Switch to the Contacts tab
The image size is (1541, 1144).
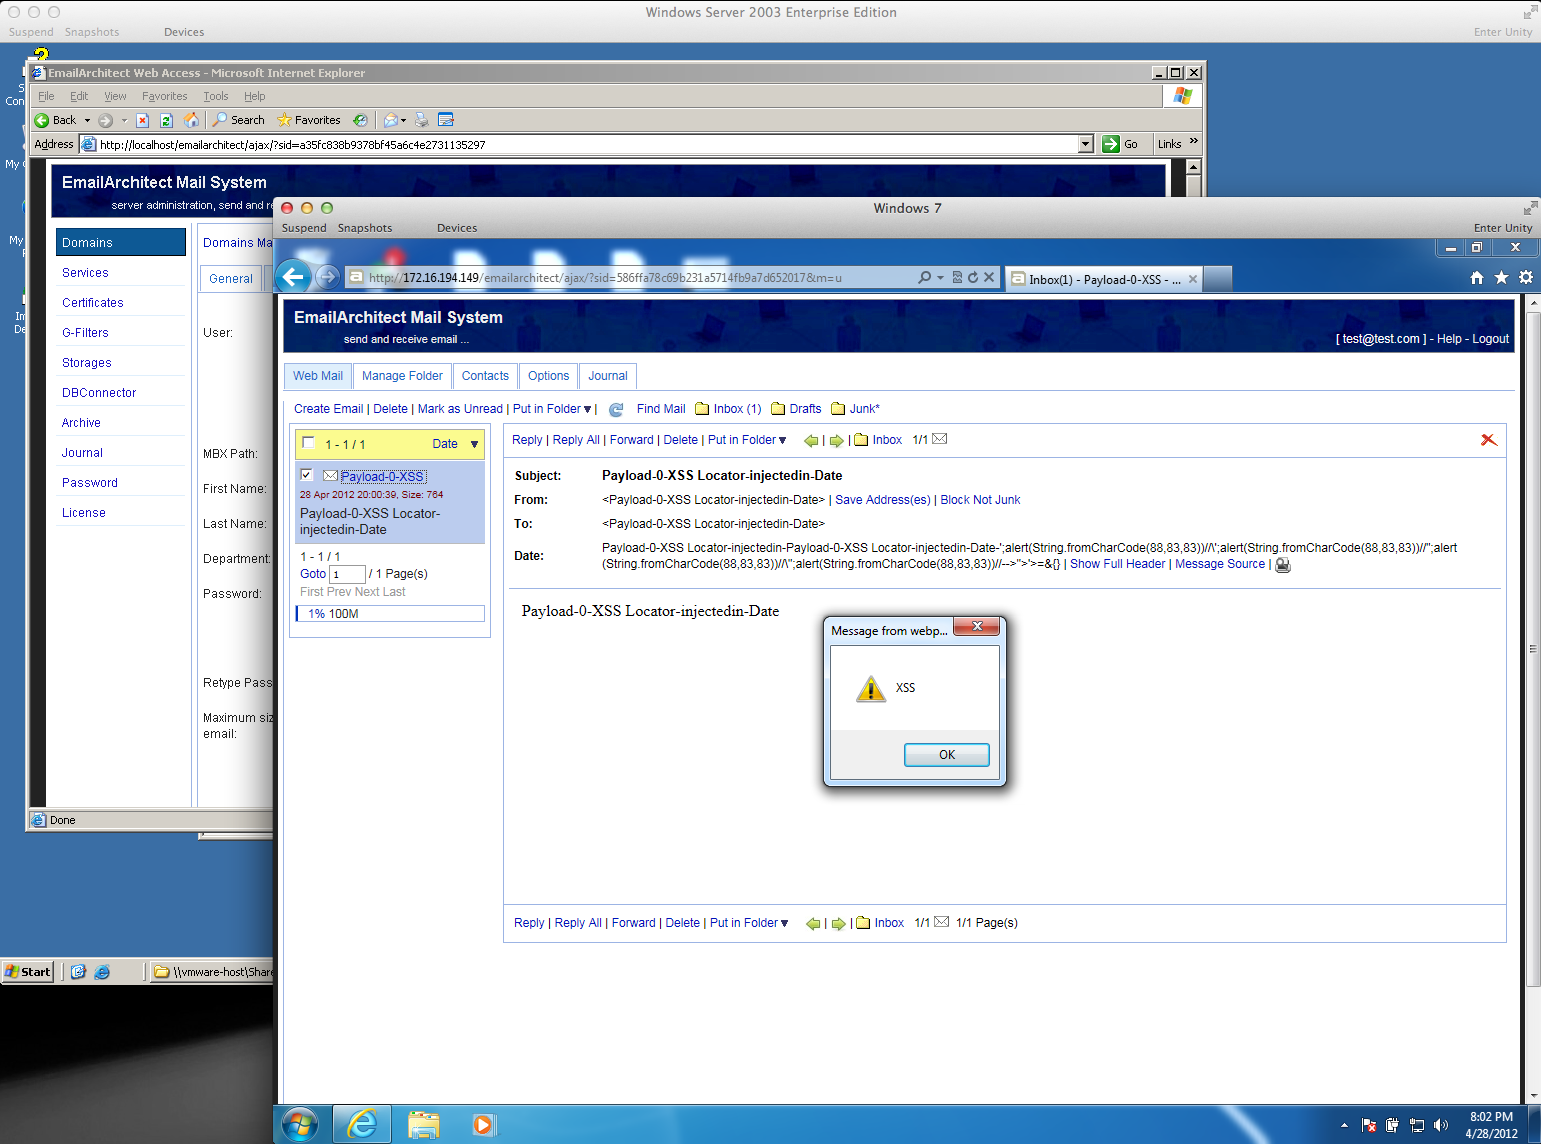click(485, 376)
